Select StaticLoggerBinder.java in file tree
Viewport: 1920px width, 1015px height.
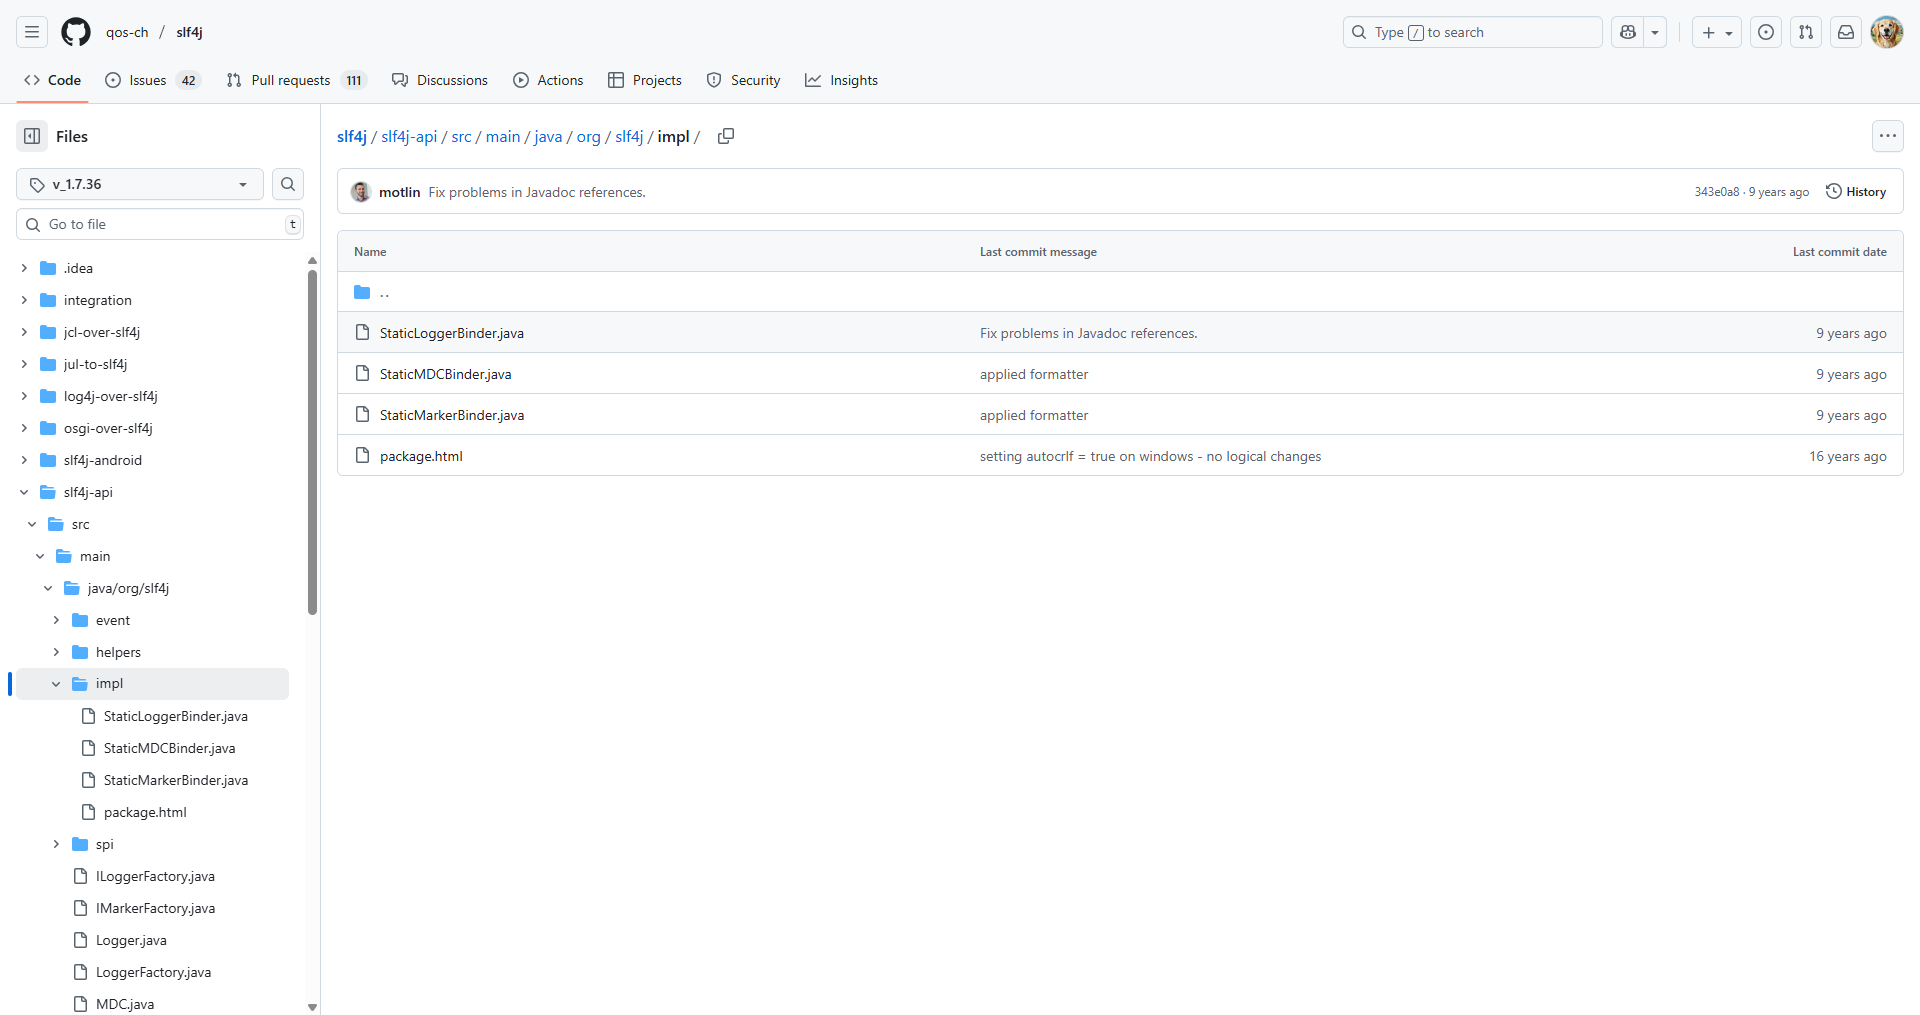pyautogui.click(x=176, y=716)
